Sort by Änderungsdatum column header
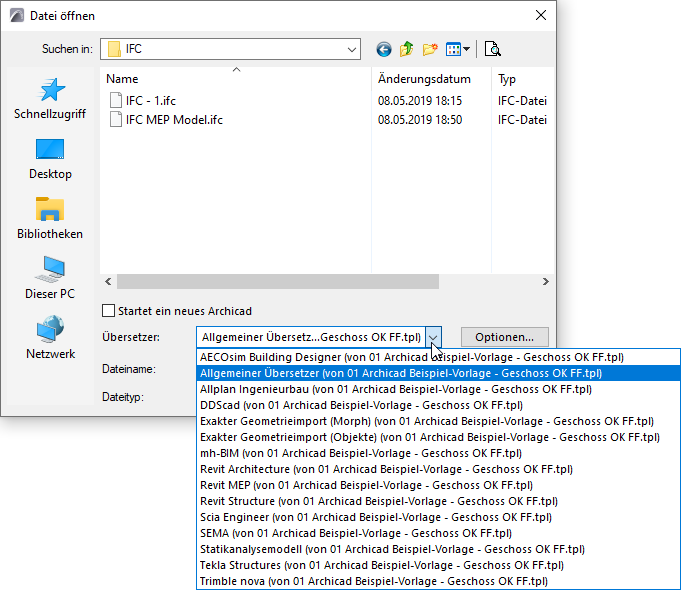Image resolution: width=681 pixels, height=590 pixels. [431, 79]
